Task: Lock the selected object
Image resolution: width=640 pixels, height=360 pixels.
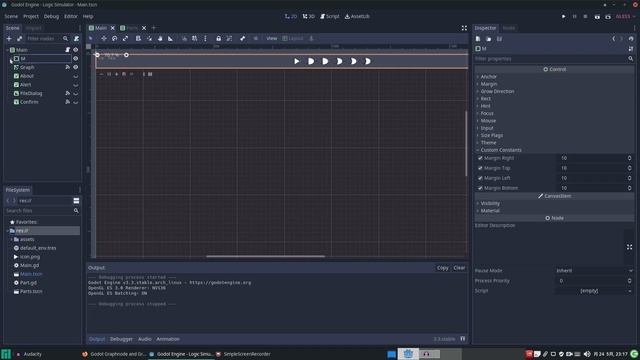Action: pos(218,38)
